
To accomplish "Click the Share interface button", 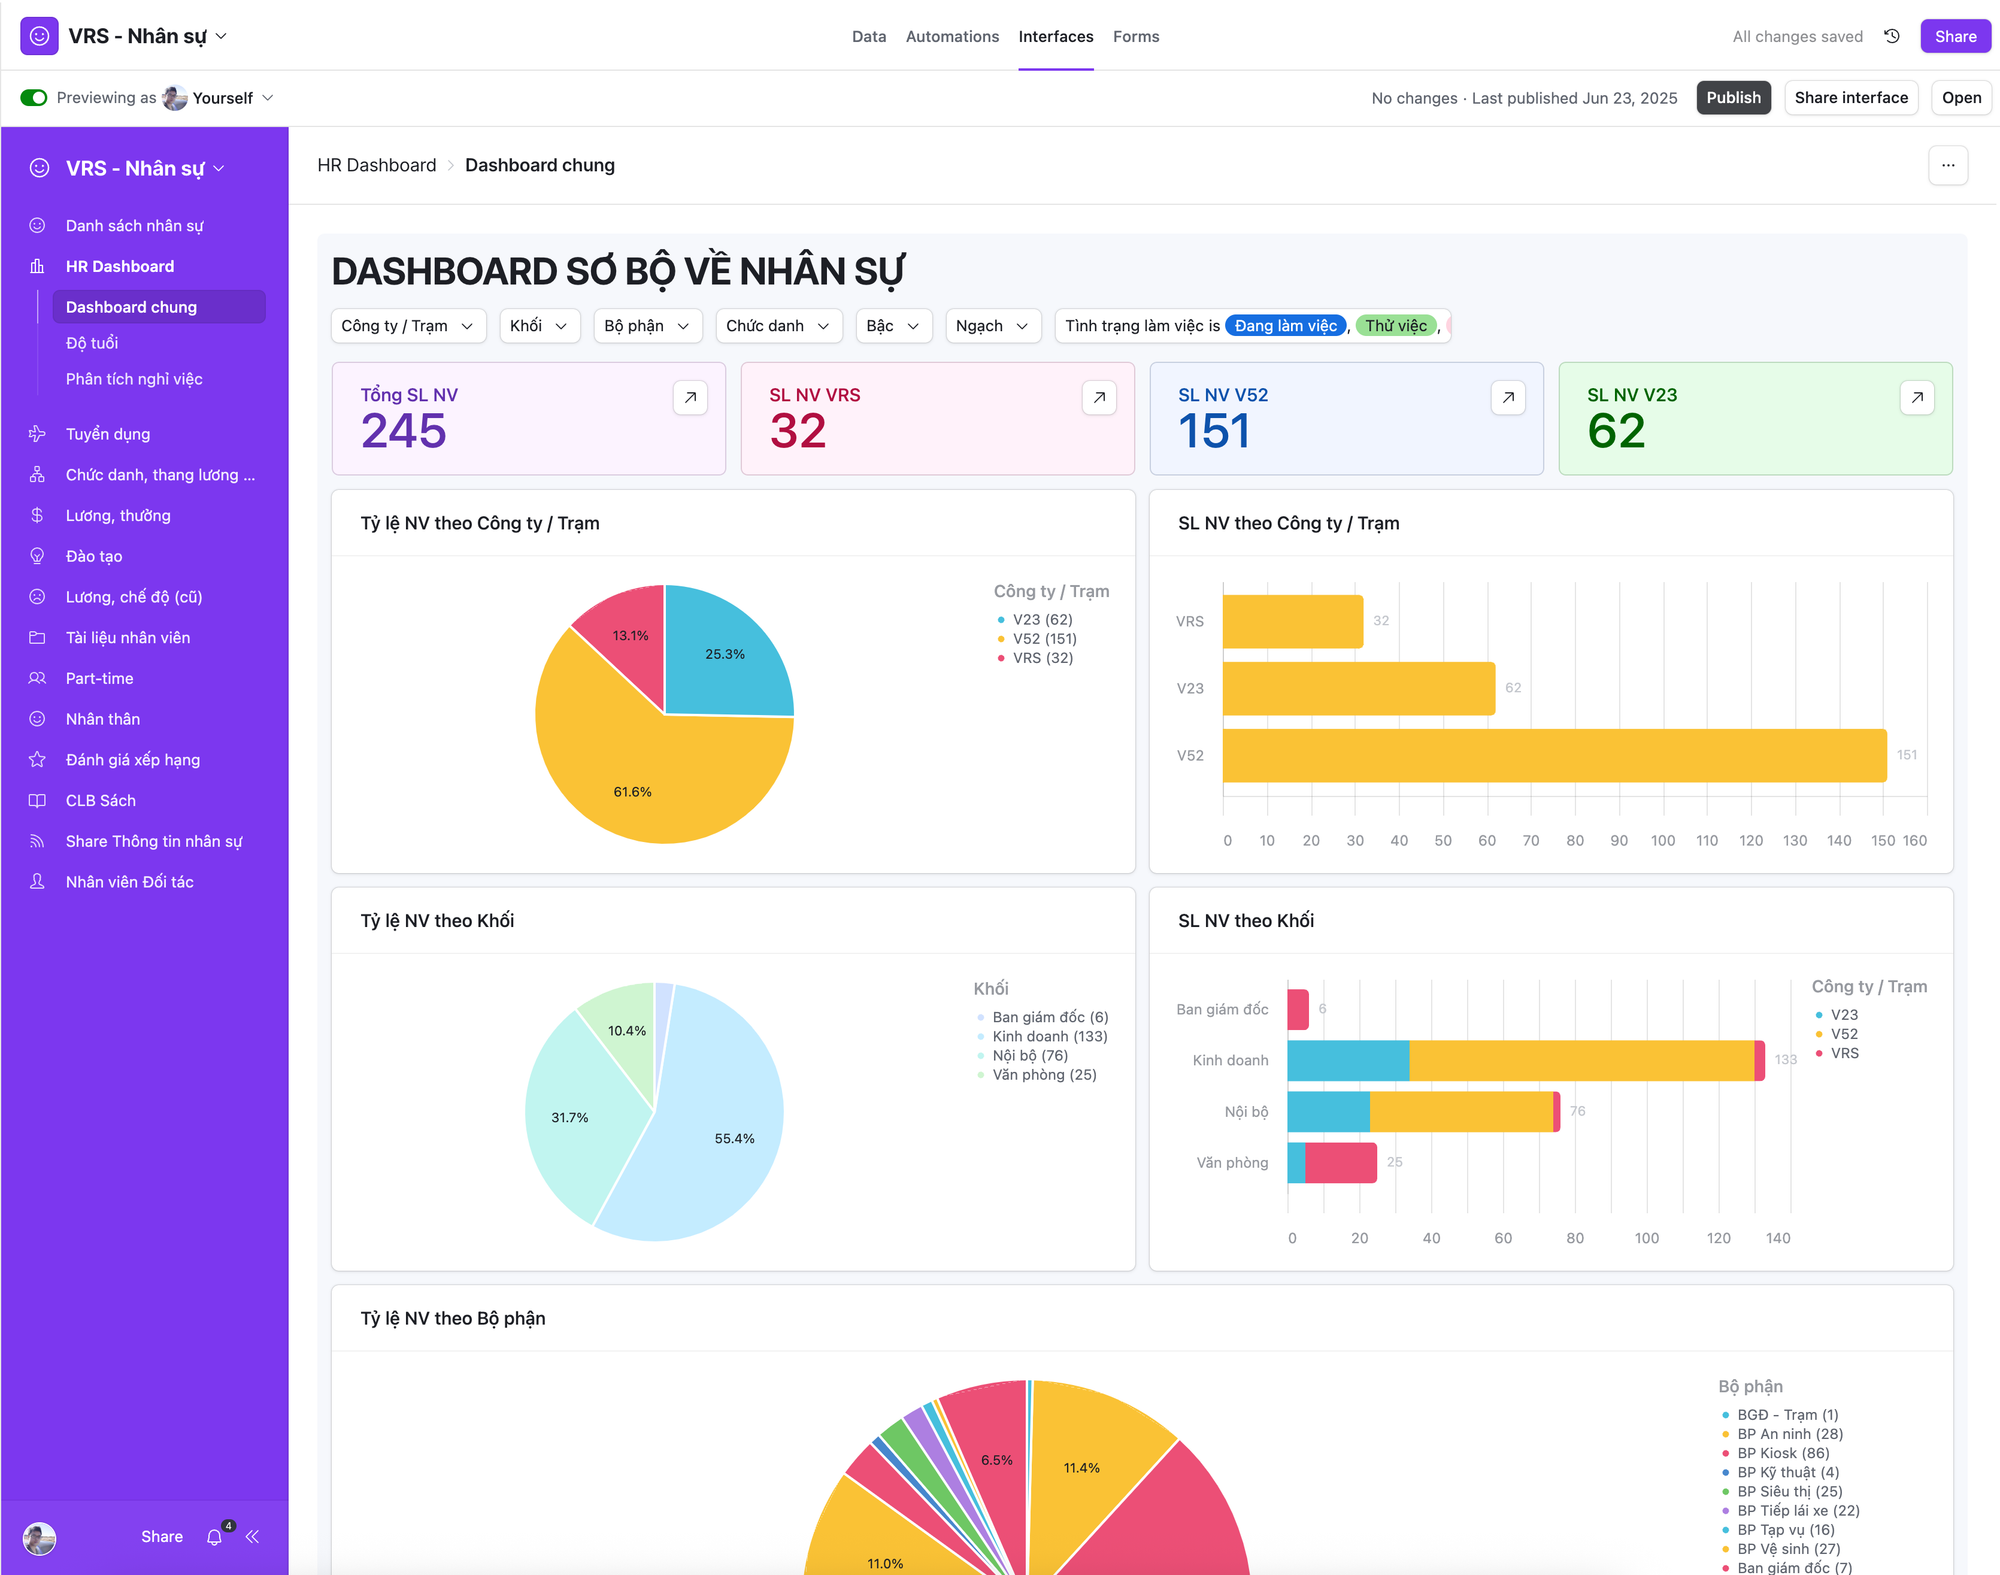I will click(1851, 98).
